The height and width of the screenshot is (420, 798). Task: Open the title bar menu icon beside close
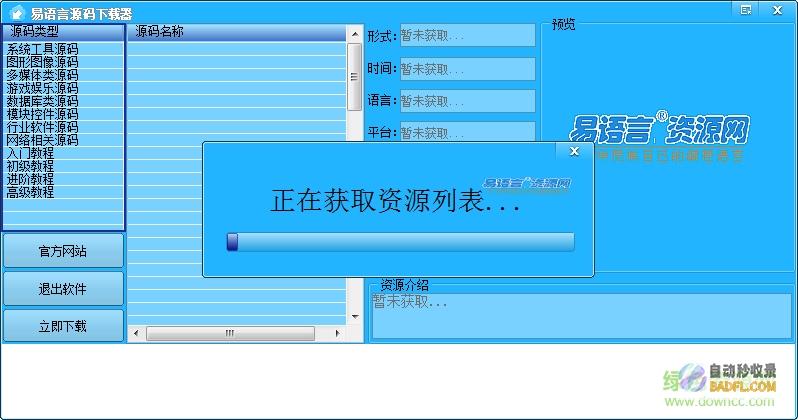pyautogui.click(x=746, y=10)
